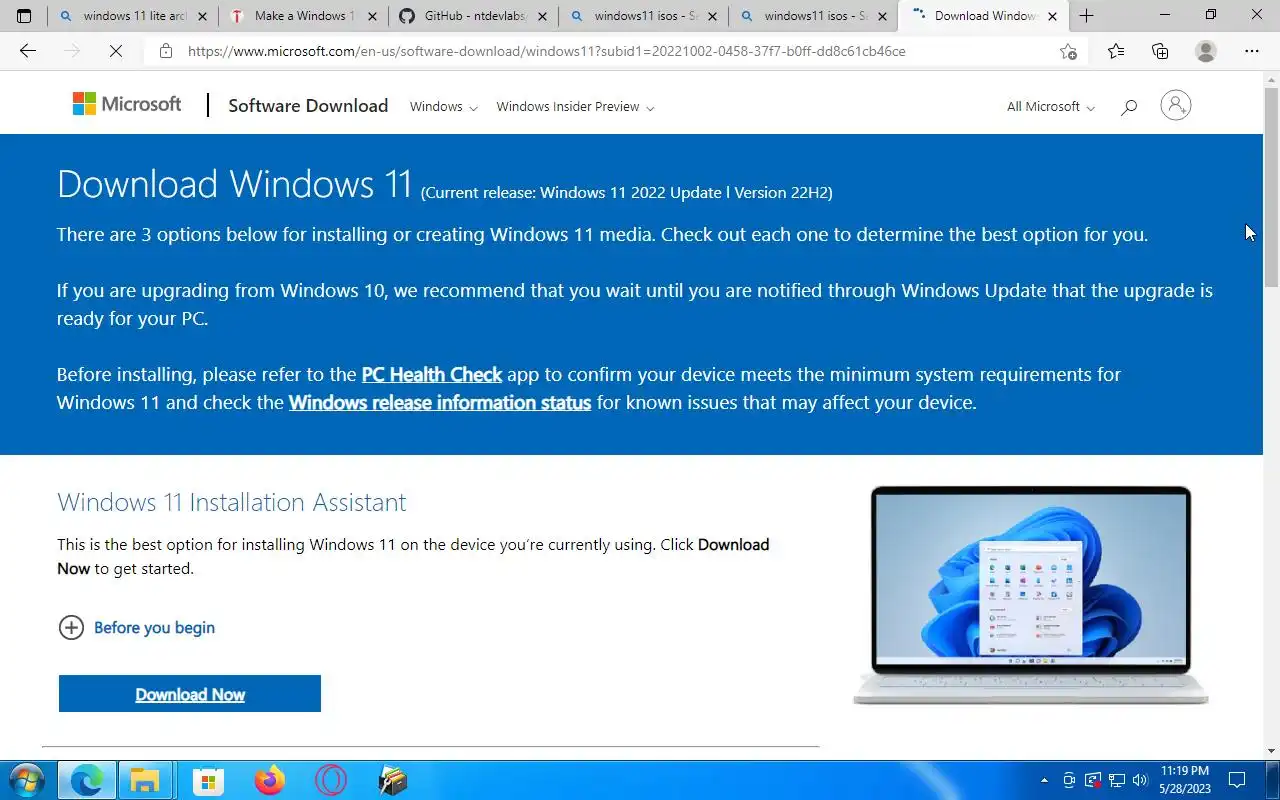View site information lock icon
The height and width of the screenshot is (800, 1280).
[166, 51]
